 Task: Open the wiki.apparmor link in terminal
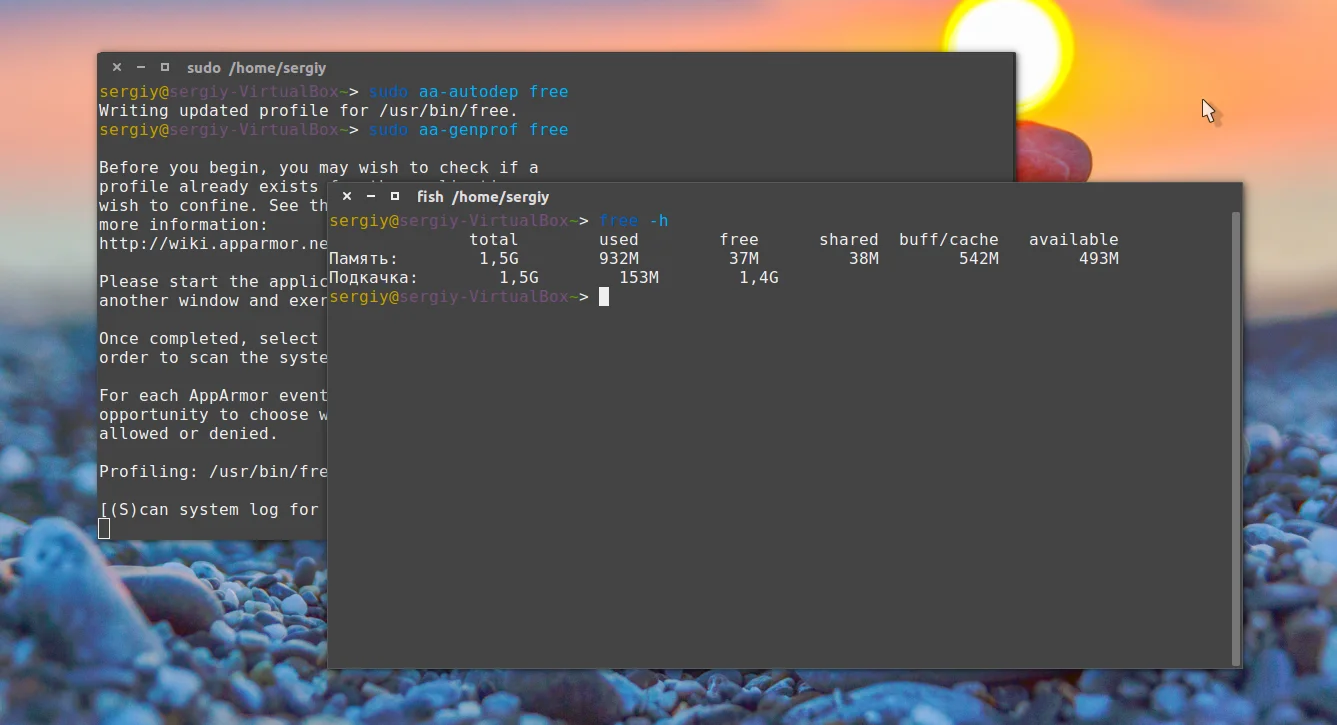pos(213,244)
